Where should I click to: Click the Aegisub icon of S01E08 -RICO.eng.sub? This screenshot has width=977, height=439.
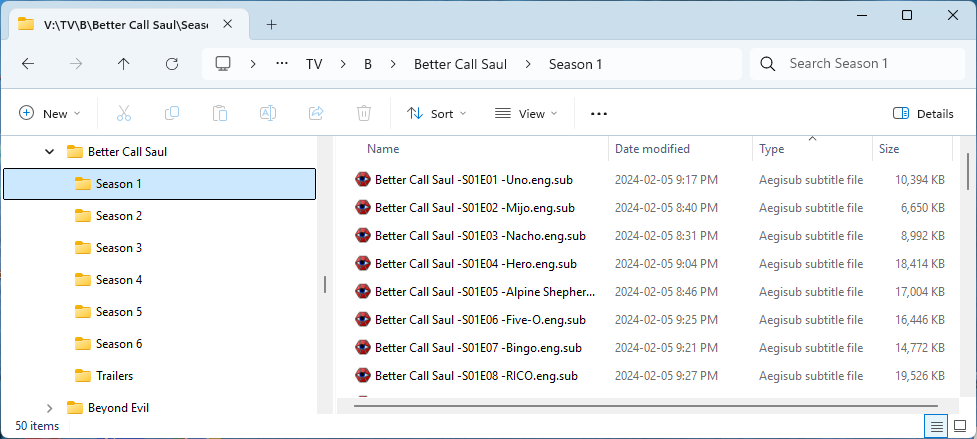(363, 376)
